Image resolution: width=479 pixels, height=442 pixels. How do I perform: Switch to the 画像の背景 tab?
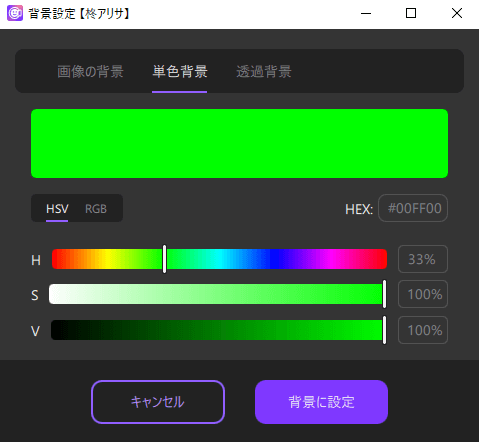point(90,72)
